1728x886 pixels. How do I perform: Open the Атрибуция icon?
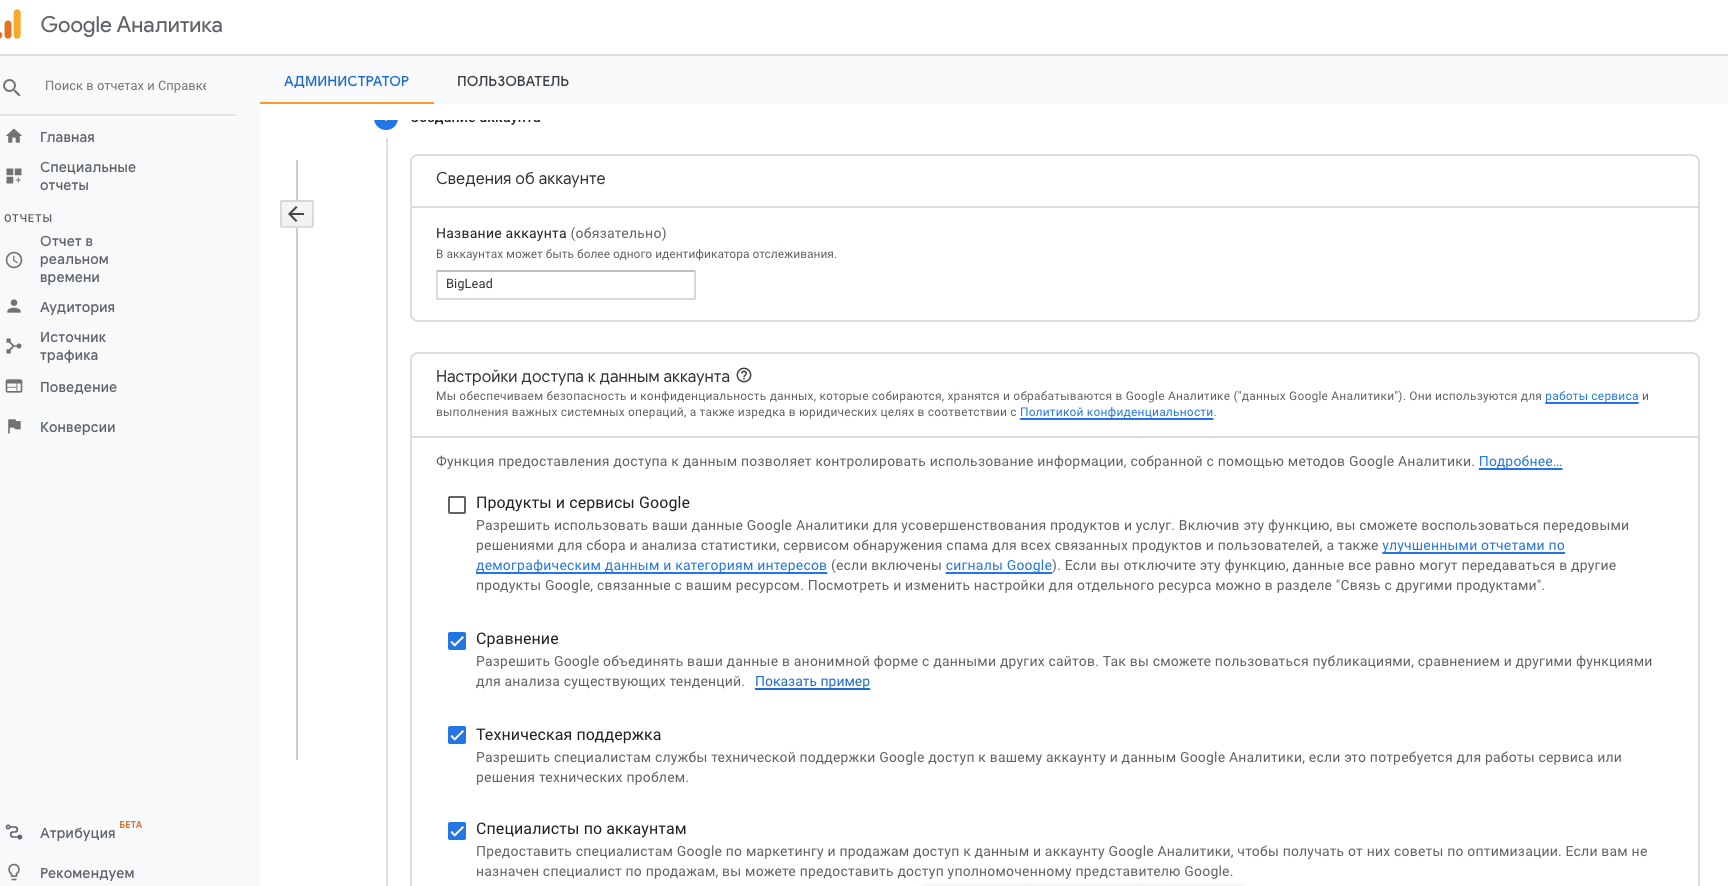14,832
